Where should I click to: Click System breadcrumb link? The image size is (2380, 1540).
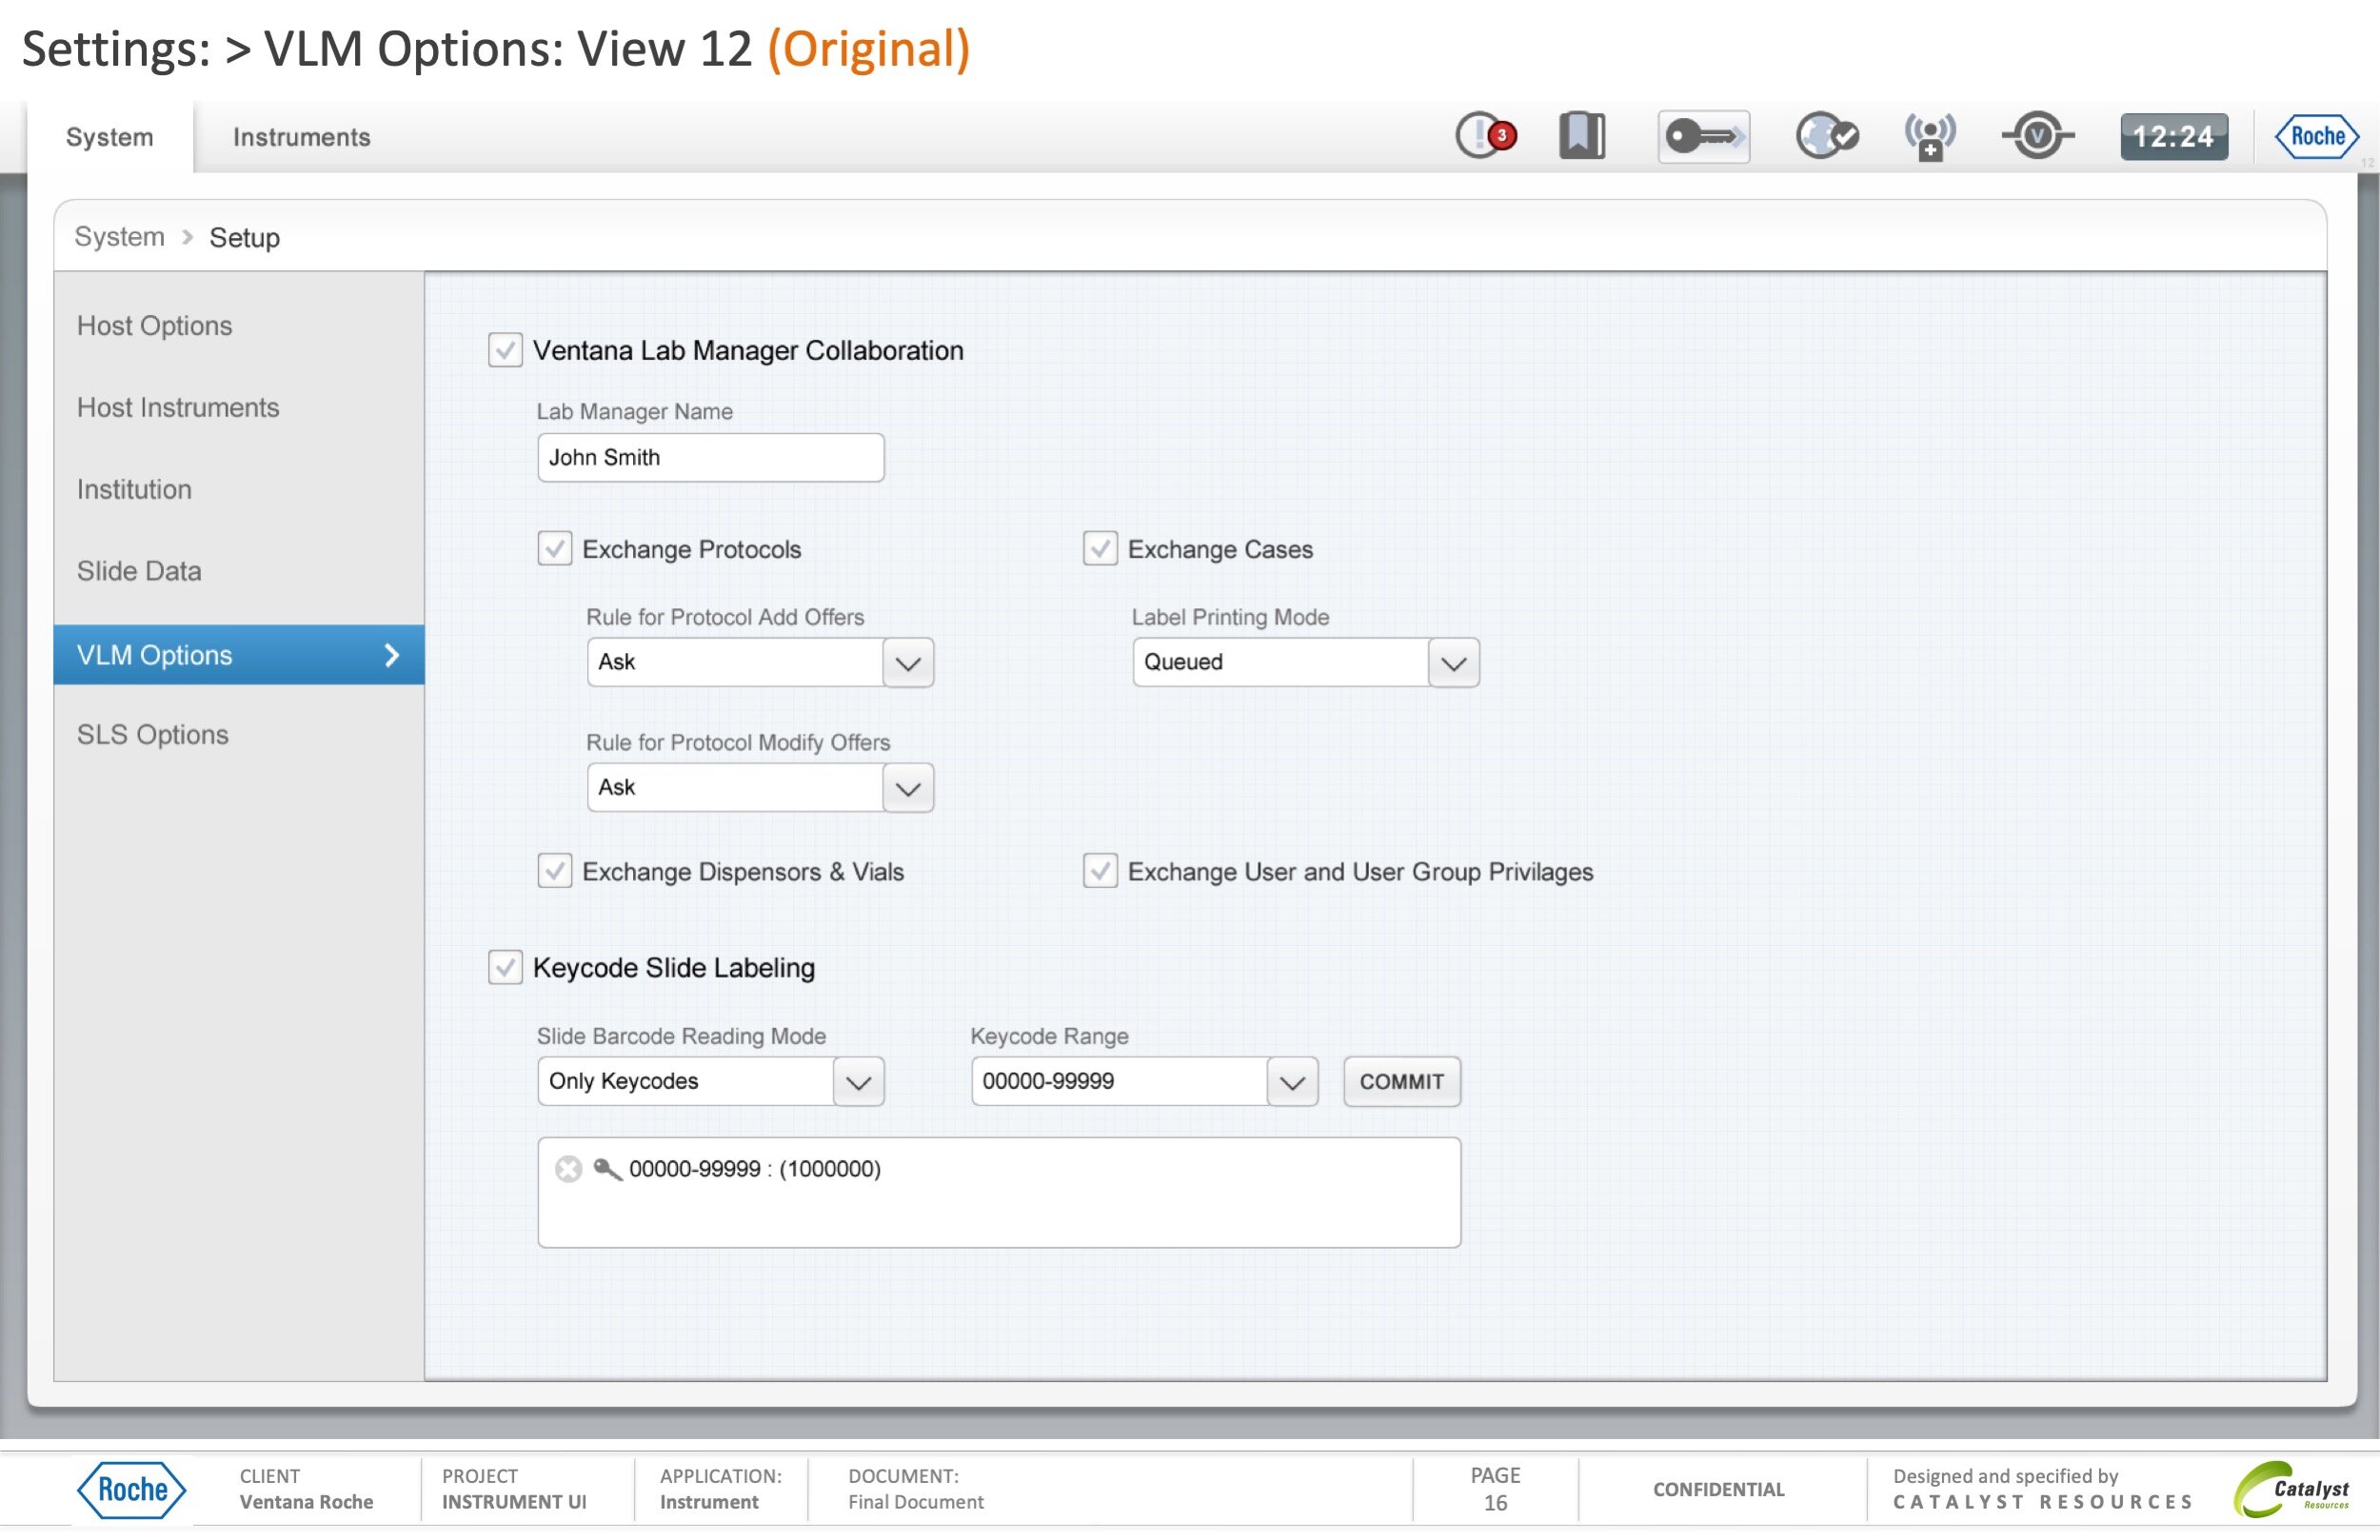pos(119,237)
